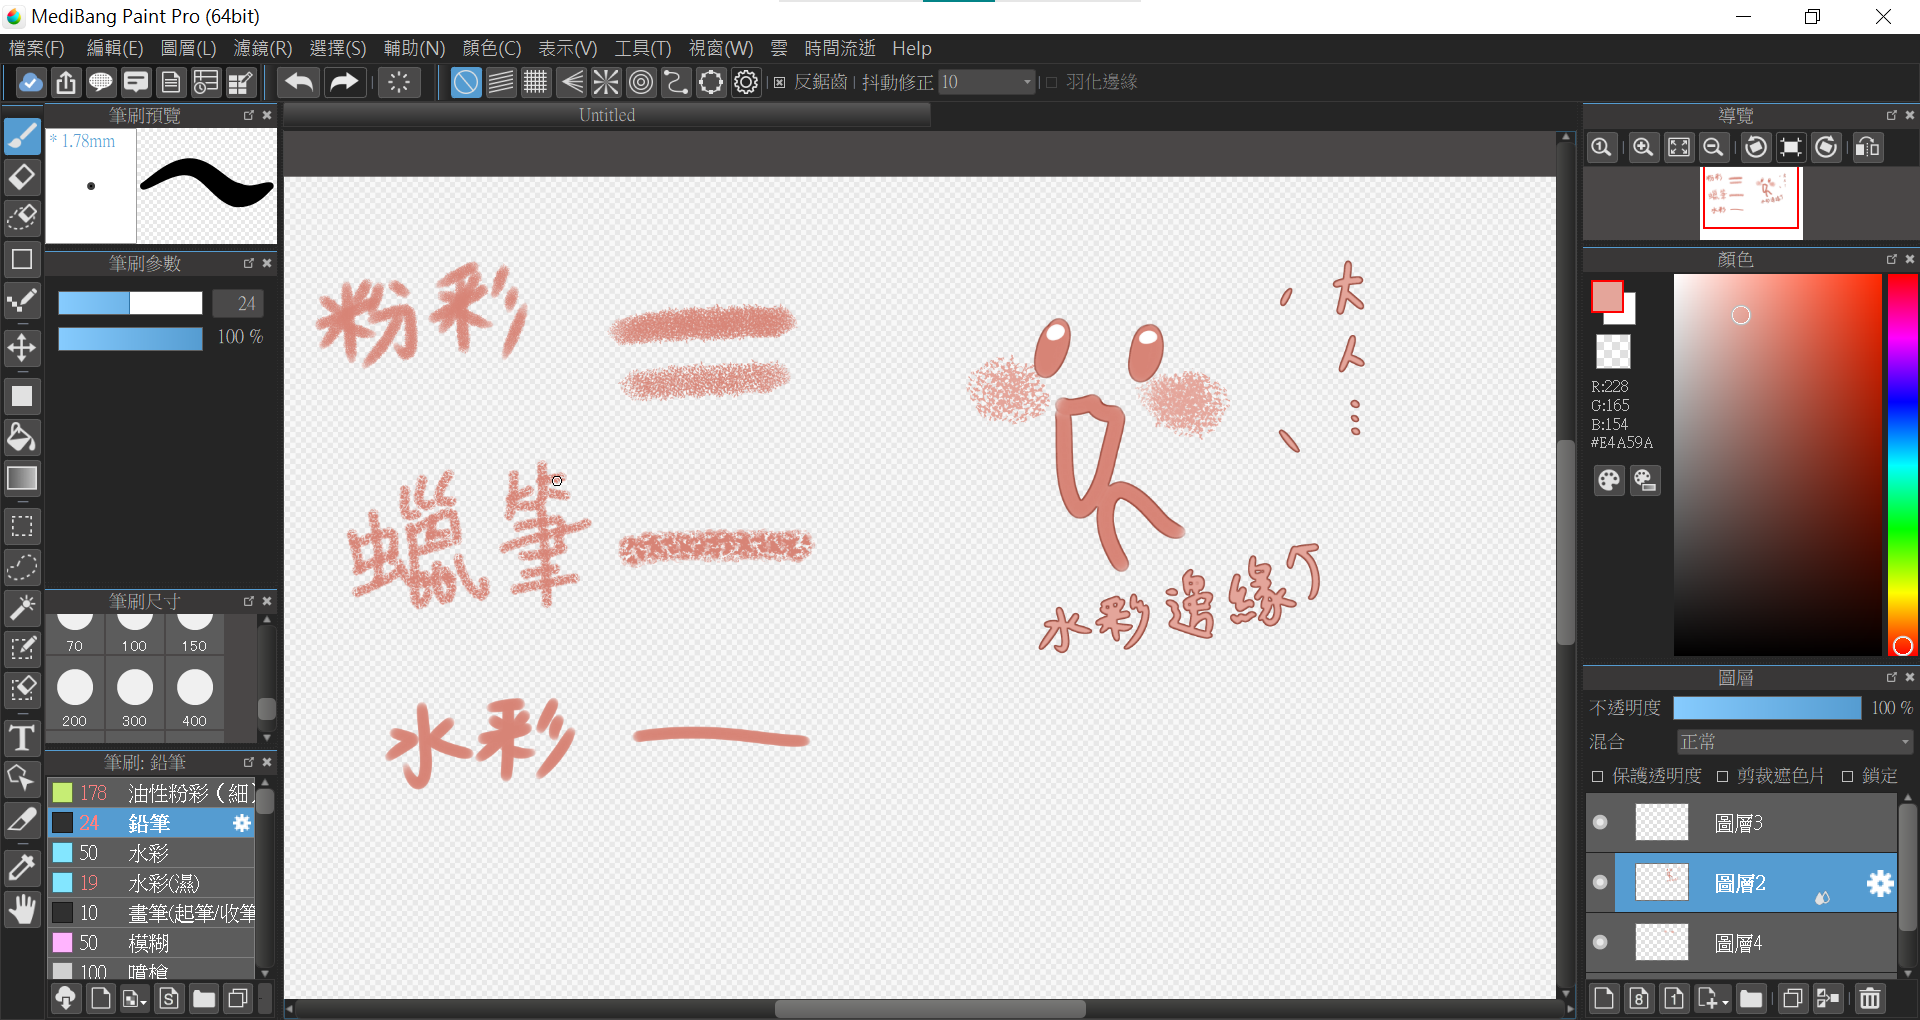
Task: Select 水彩 brush in list
Action: (152, 853)
